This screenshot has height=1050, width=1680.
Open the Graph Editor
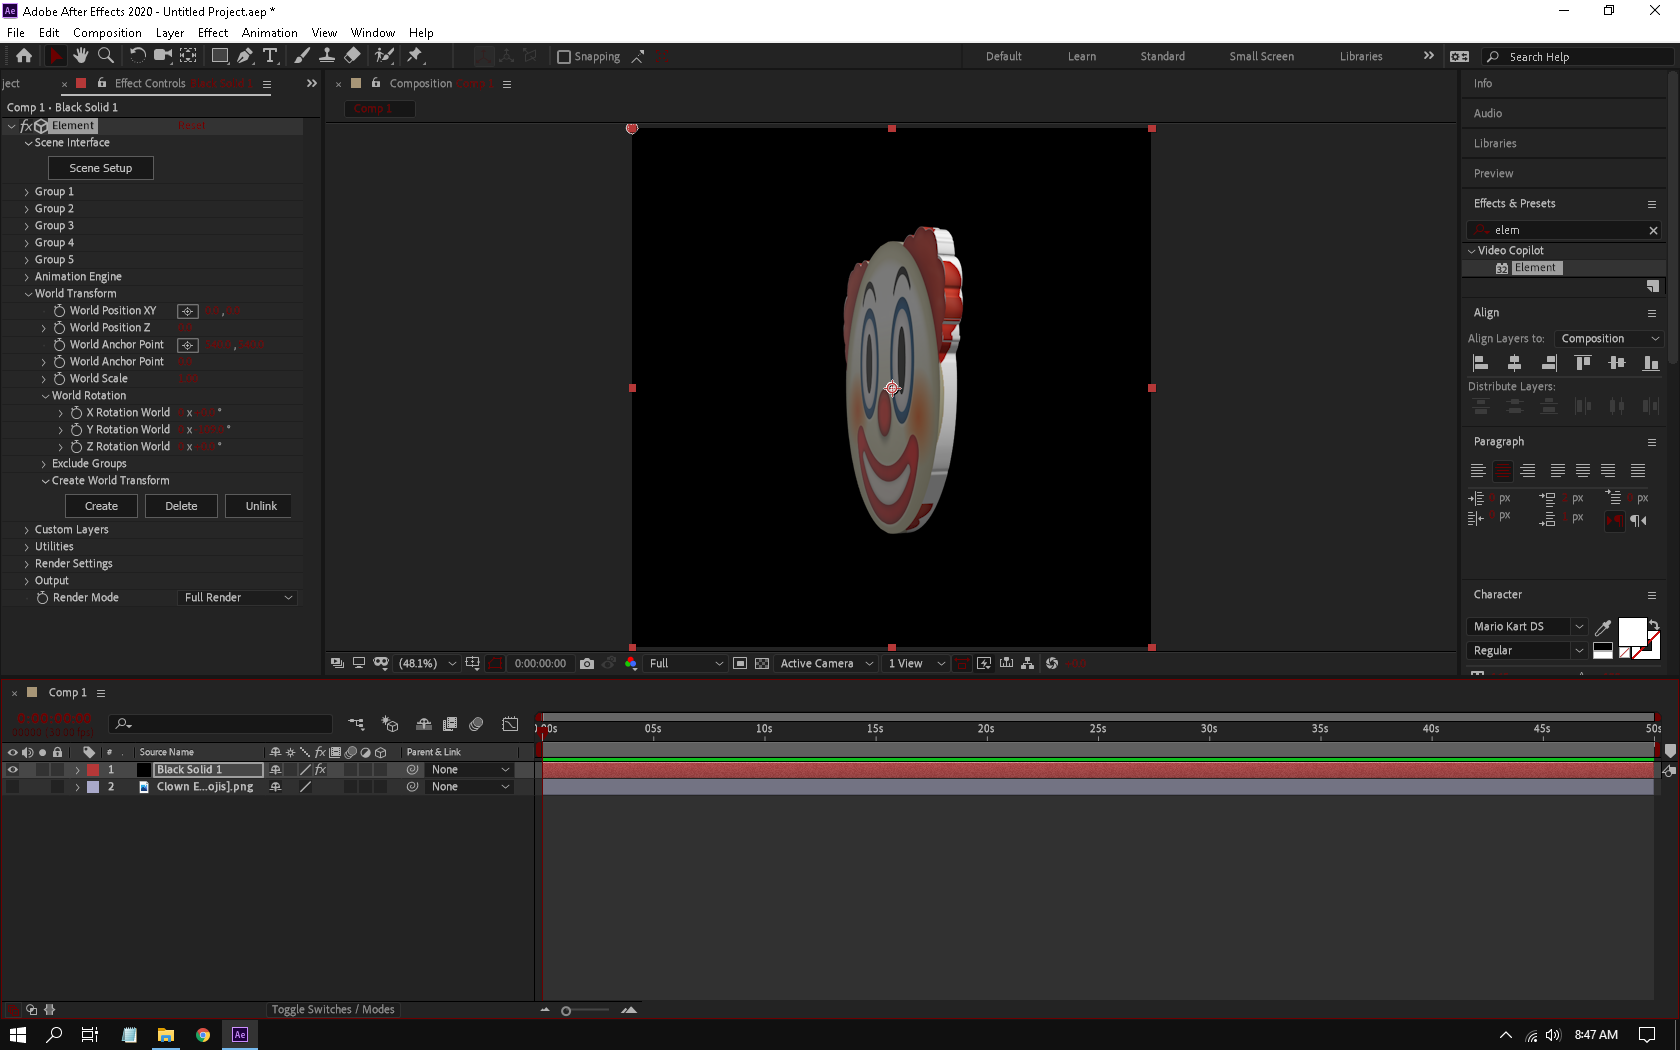[510, 724]
